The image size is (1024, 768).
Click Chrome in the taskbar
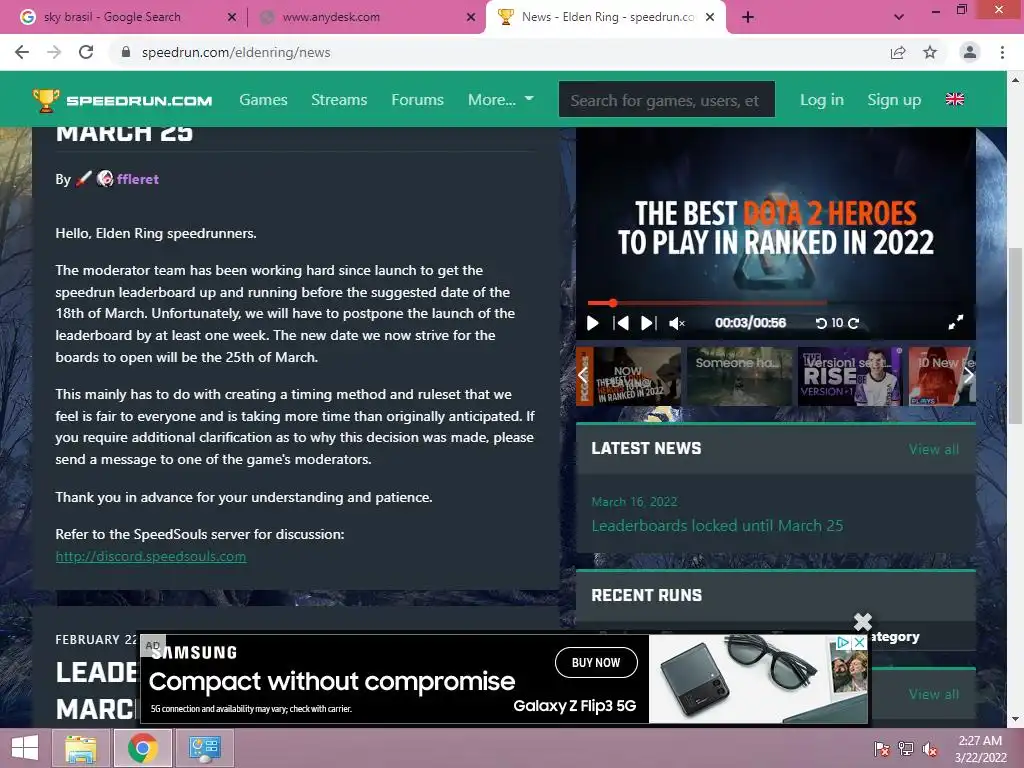142,748
